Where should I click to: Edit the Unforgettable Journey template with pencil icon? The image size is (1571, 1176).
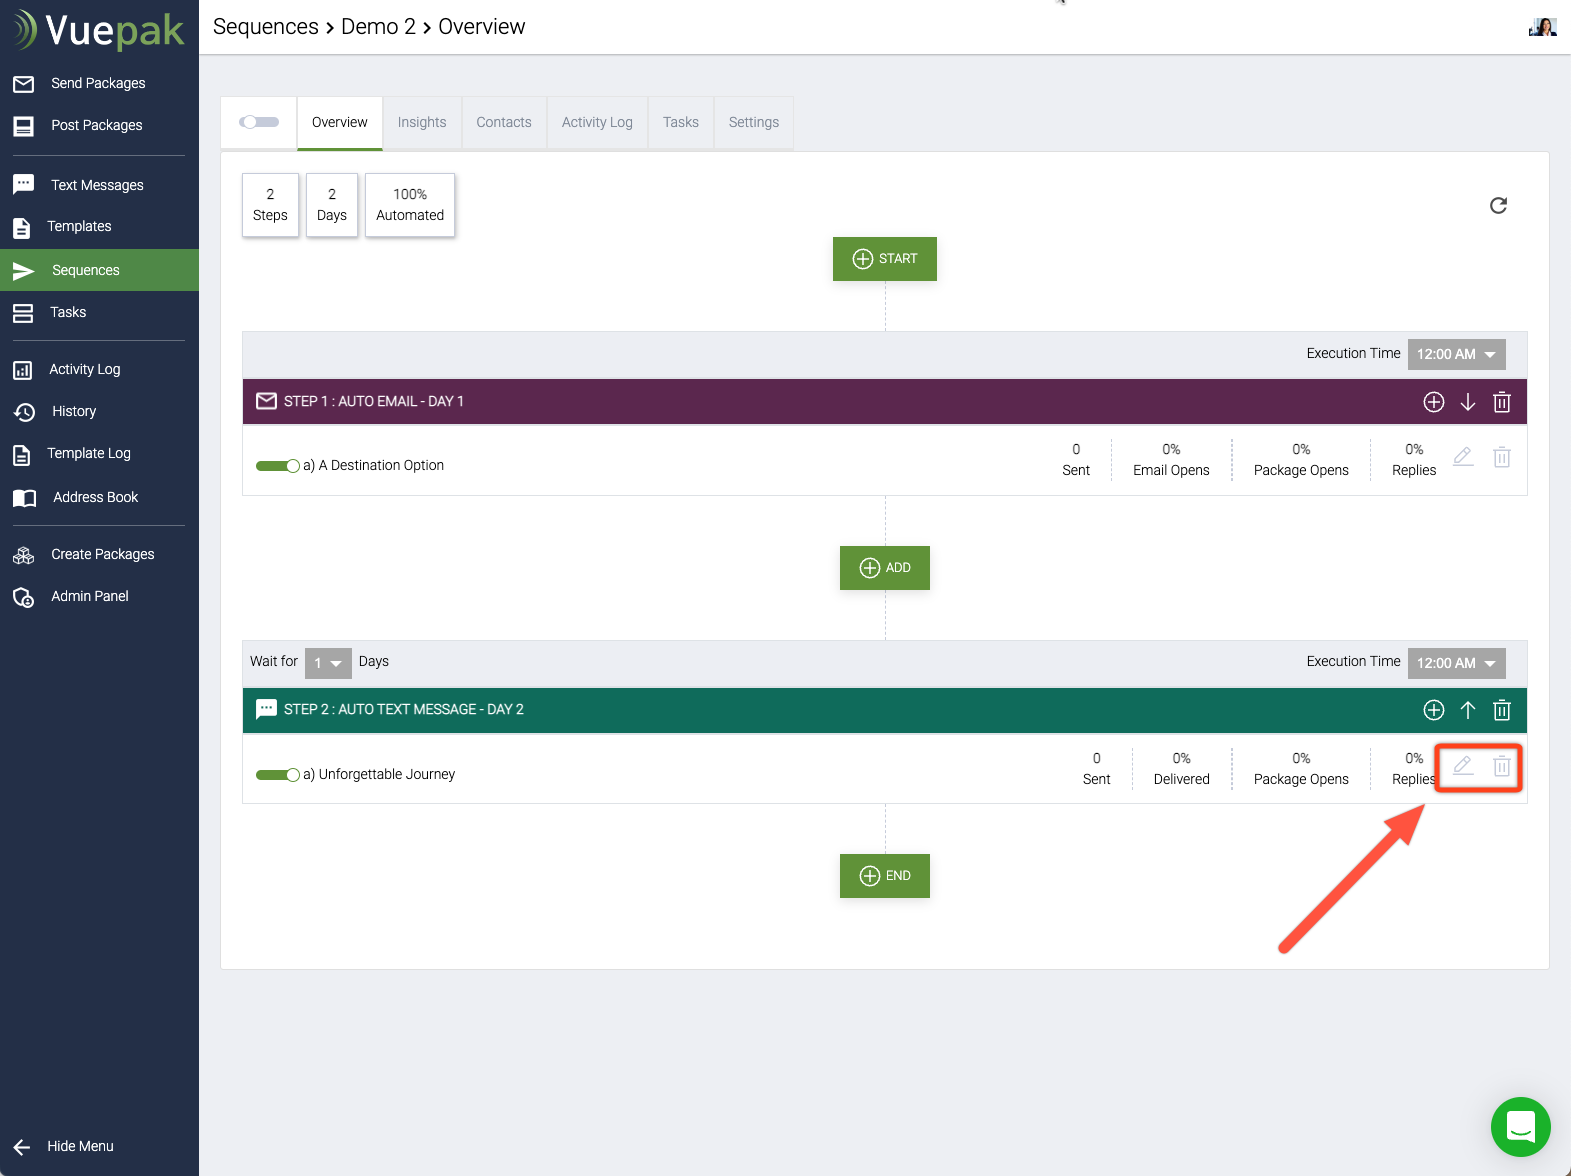[x=1462, y=766]
